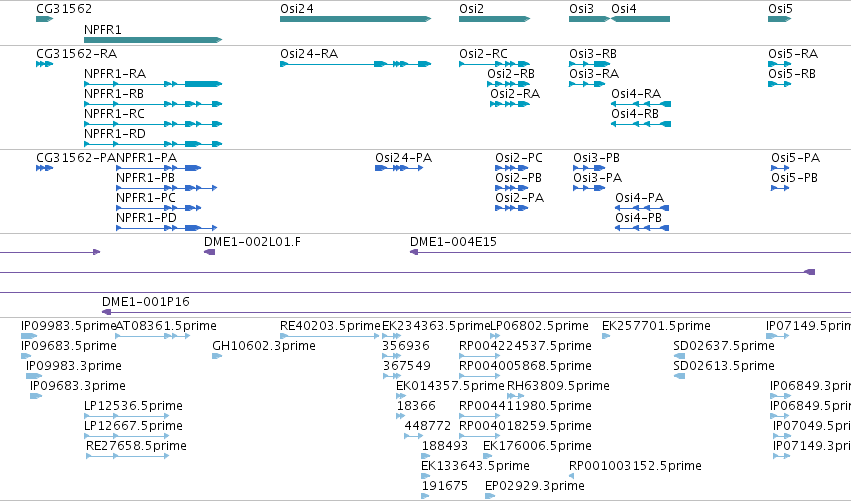Click the Osi4 gene bar
Image resolution: width=851 pixels, height=501 pixels.
pyautogui.click(x=640, y=19)
